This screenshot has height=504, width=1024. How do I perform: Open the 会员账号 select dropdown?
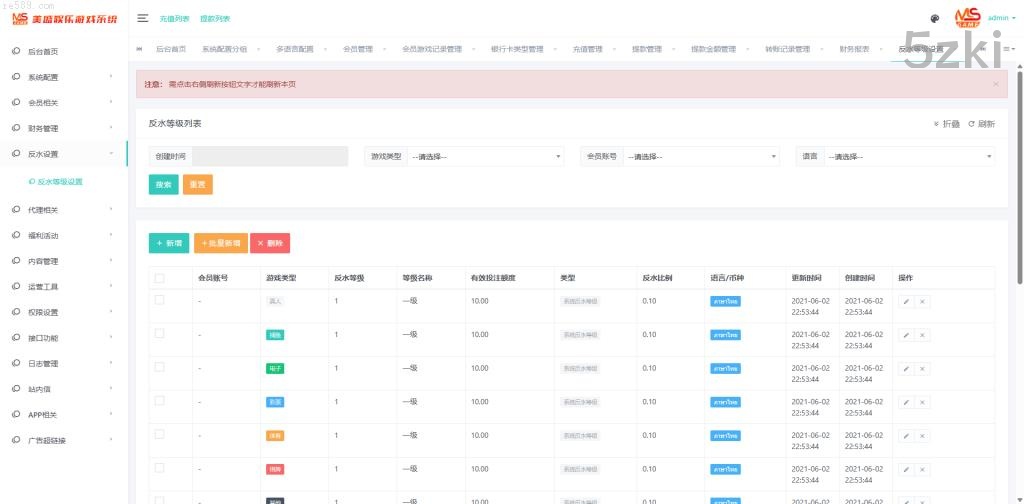click(701, 156)
